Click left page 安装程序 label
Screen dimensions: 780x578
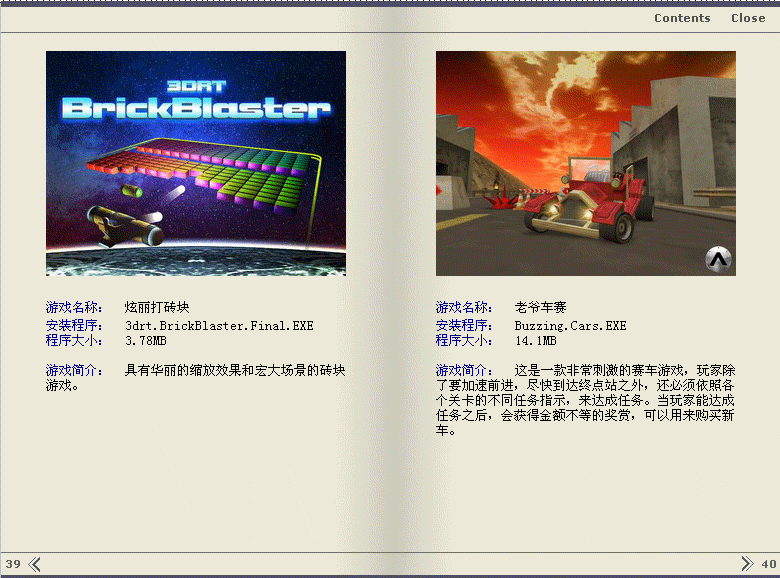coord(74,325)
